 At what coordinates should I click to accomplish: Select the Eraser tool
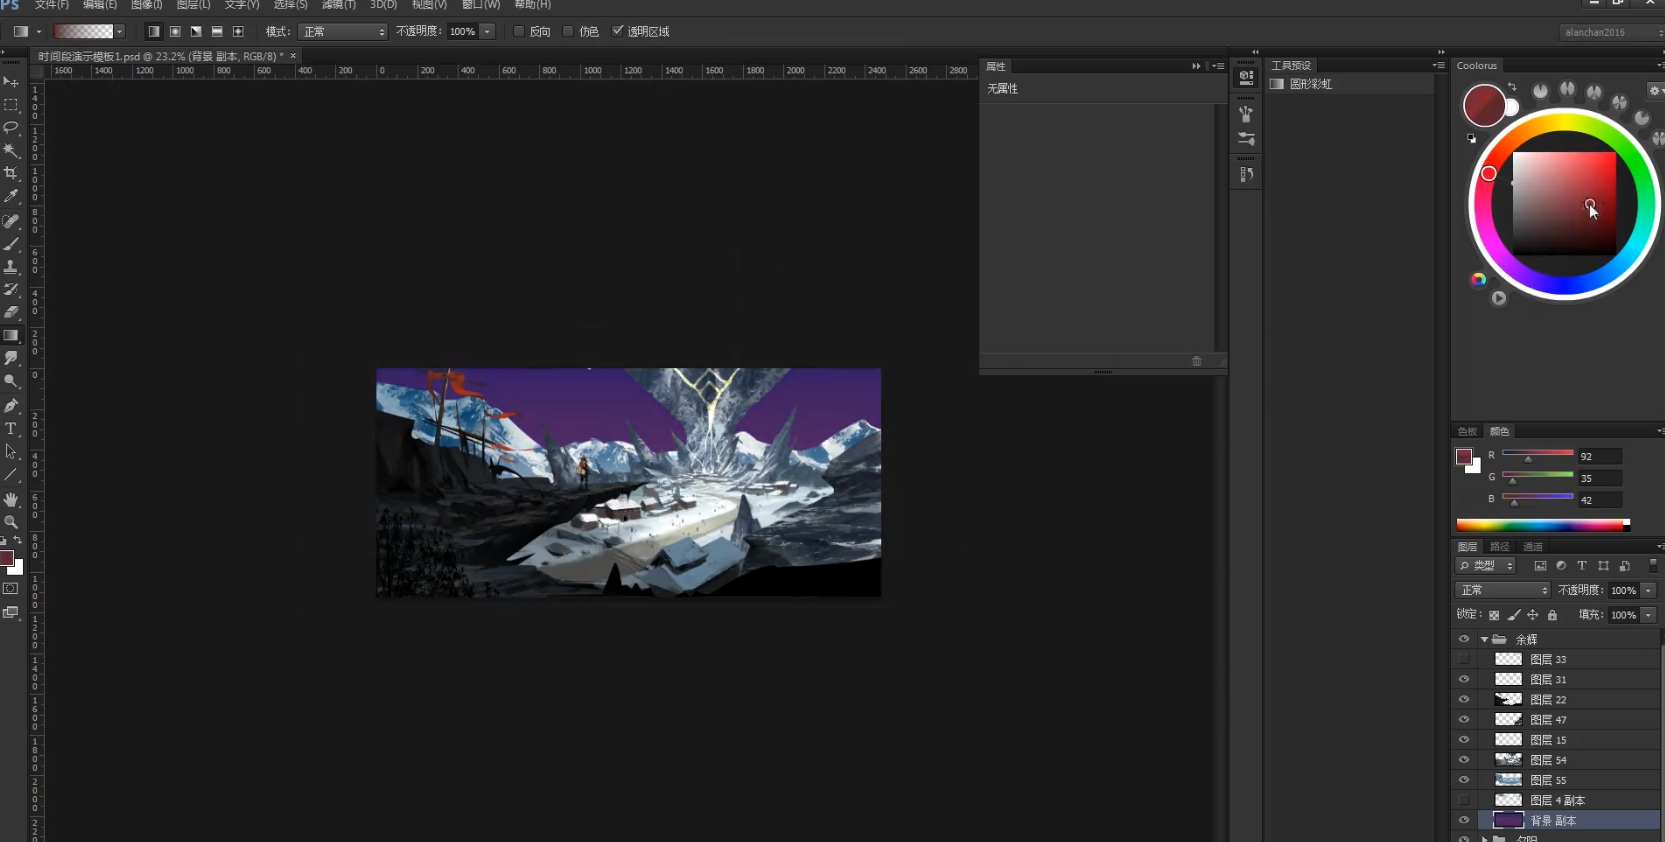(11, 313)
